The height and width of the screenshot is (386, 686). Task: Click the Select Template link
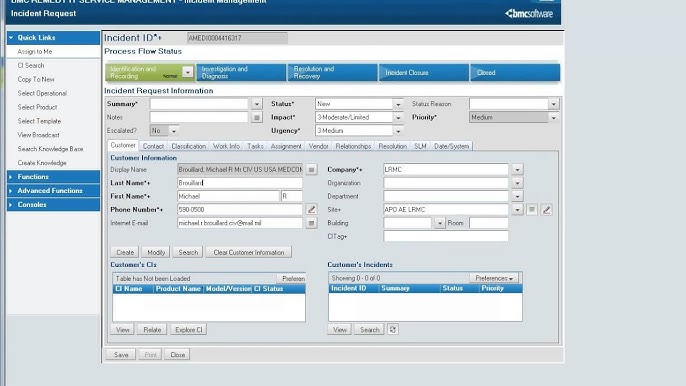39,121
